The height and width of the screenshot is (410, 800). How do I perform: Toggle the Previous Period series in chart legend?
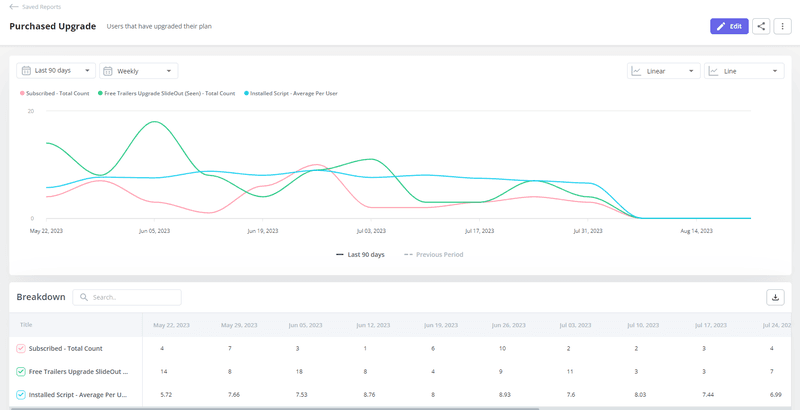tap(433, 254)
